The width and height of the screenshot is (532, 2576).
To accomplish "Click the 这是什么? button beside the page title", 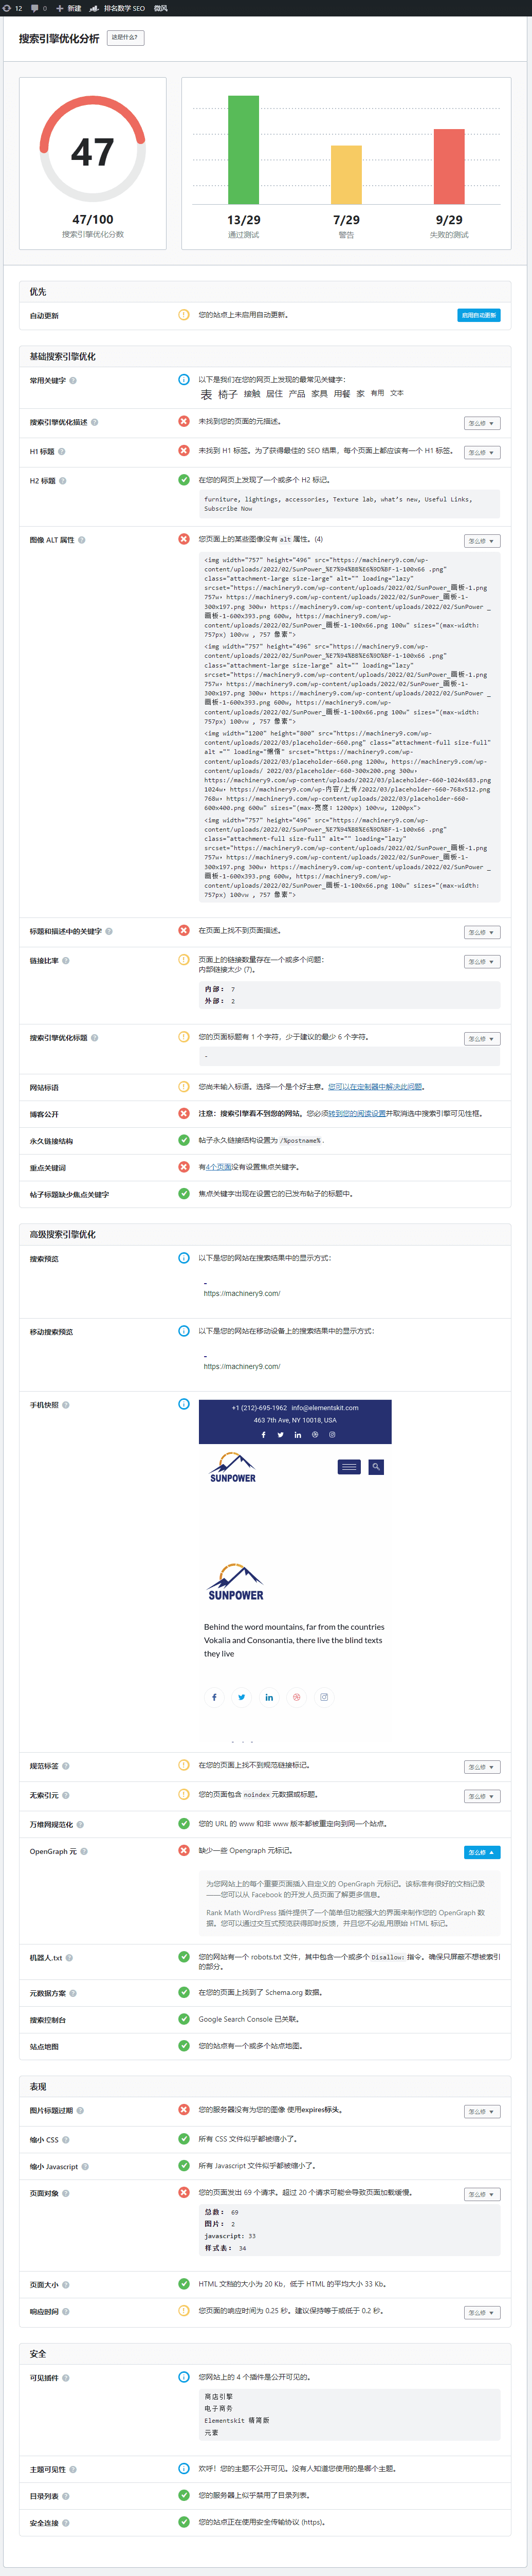I will (125, 38).
